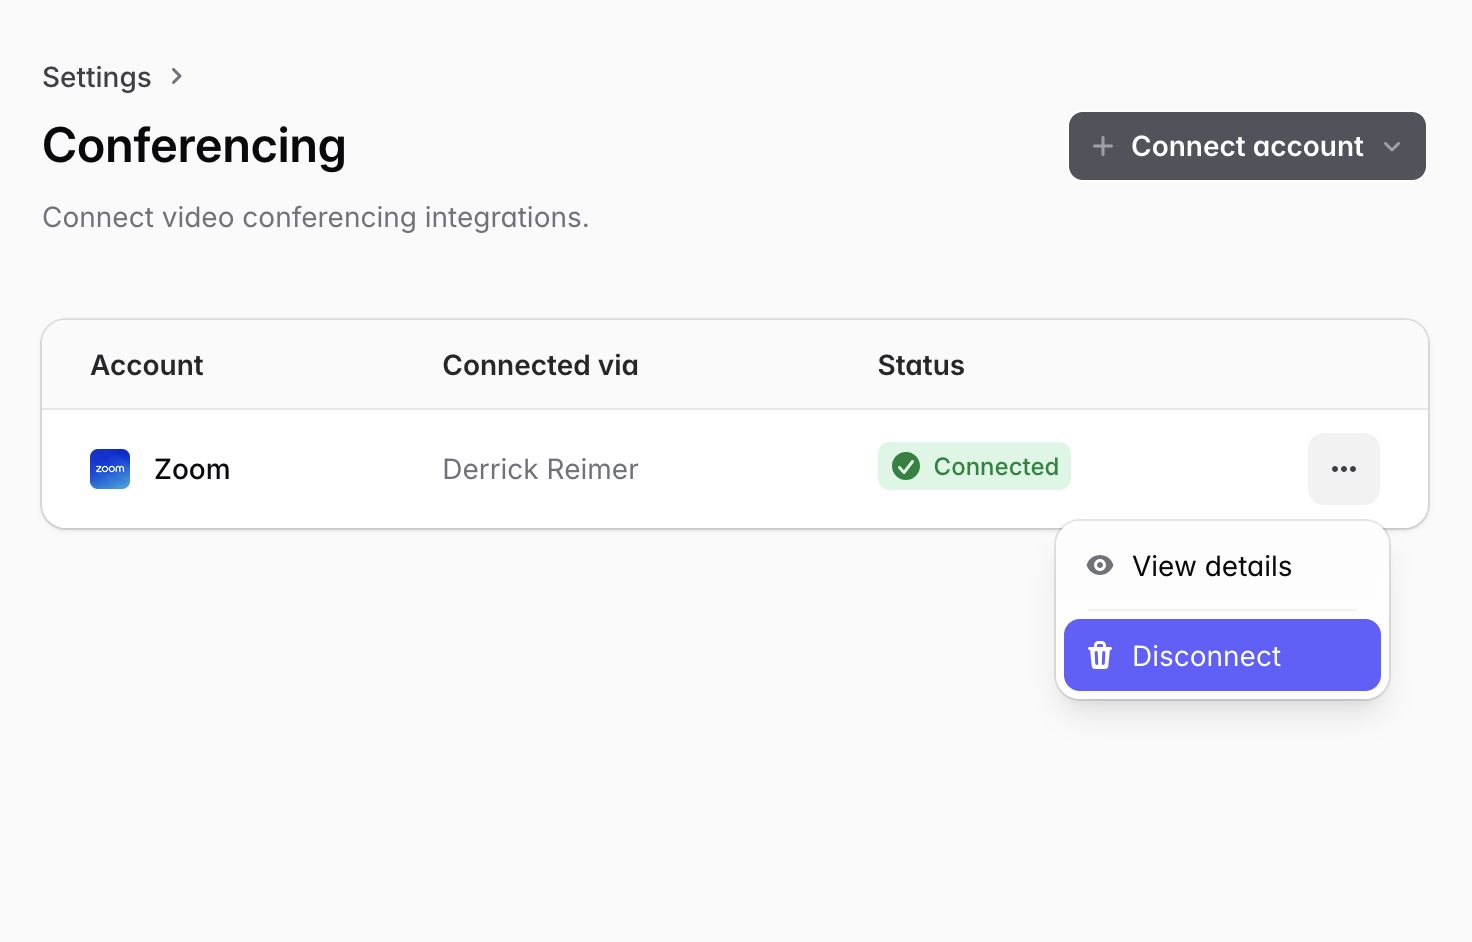Click the Connected status badge text
Screen dimensions: 1472x942
(x=996, y=466)
